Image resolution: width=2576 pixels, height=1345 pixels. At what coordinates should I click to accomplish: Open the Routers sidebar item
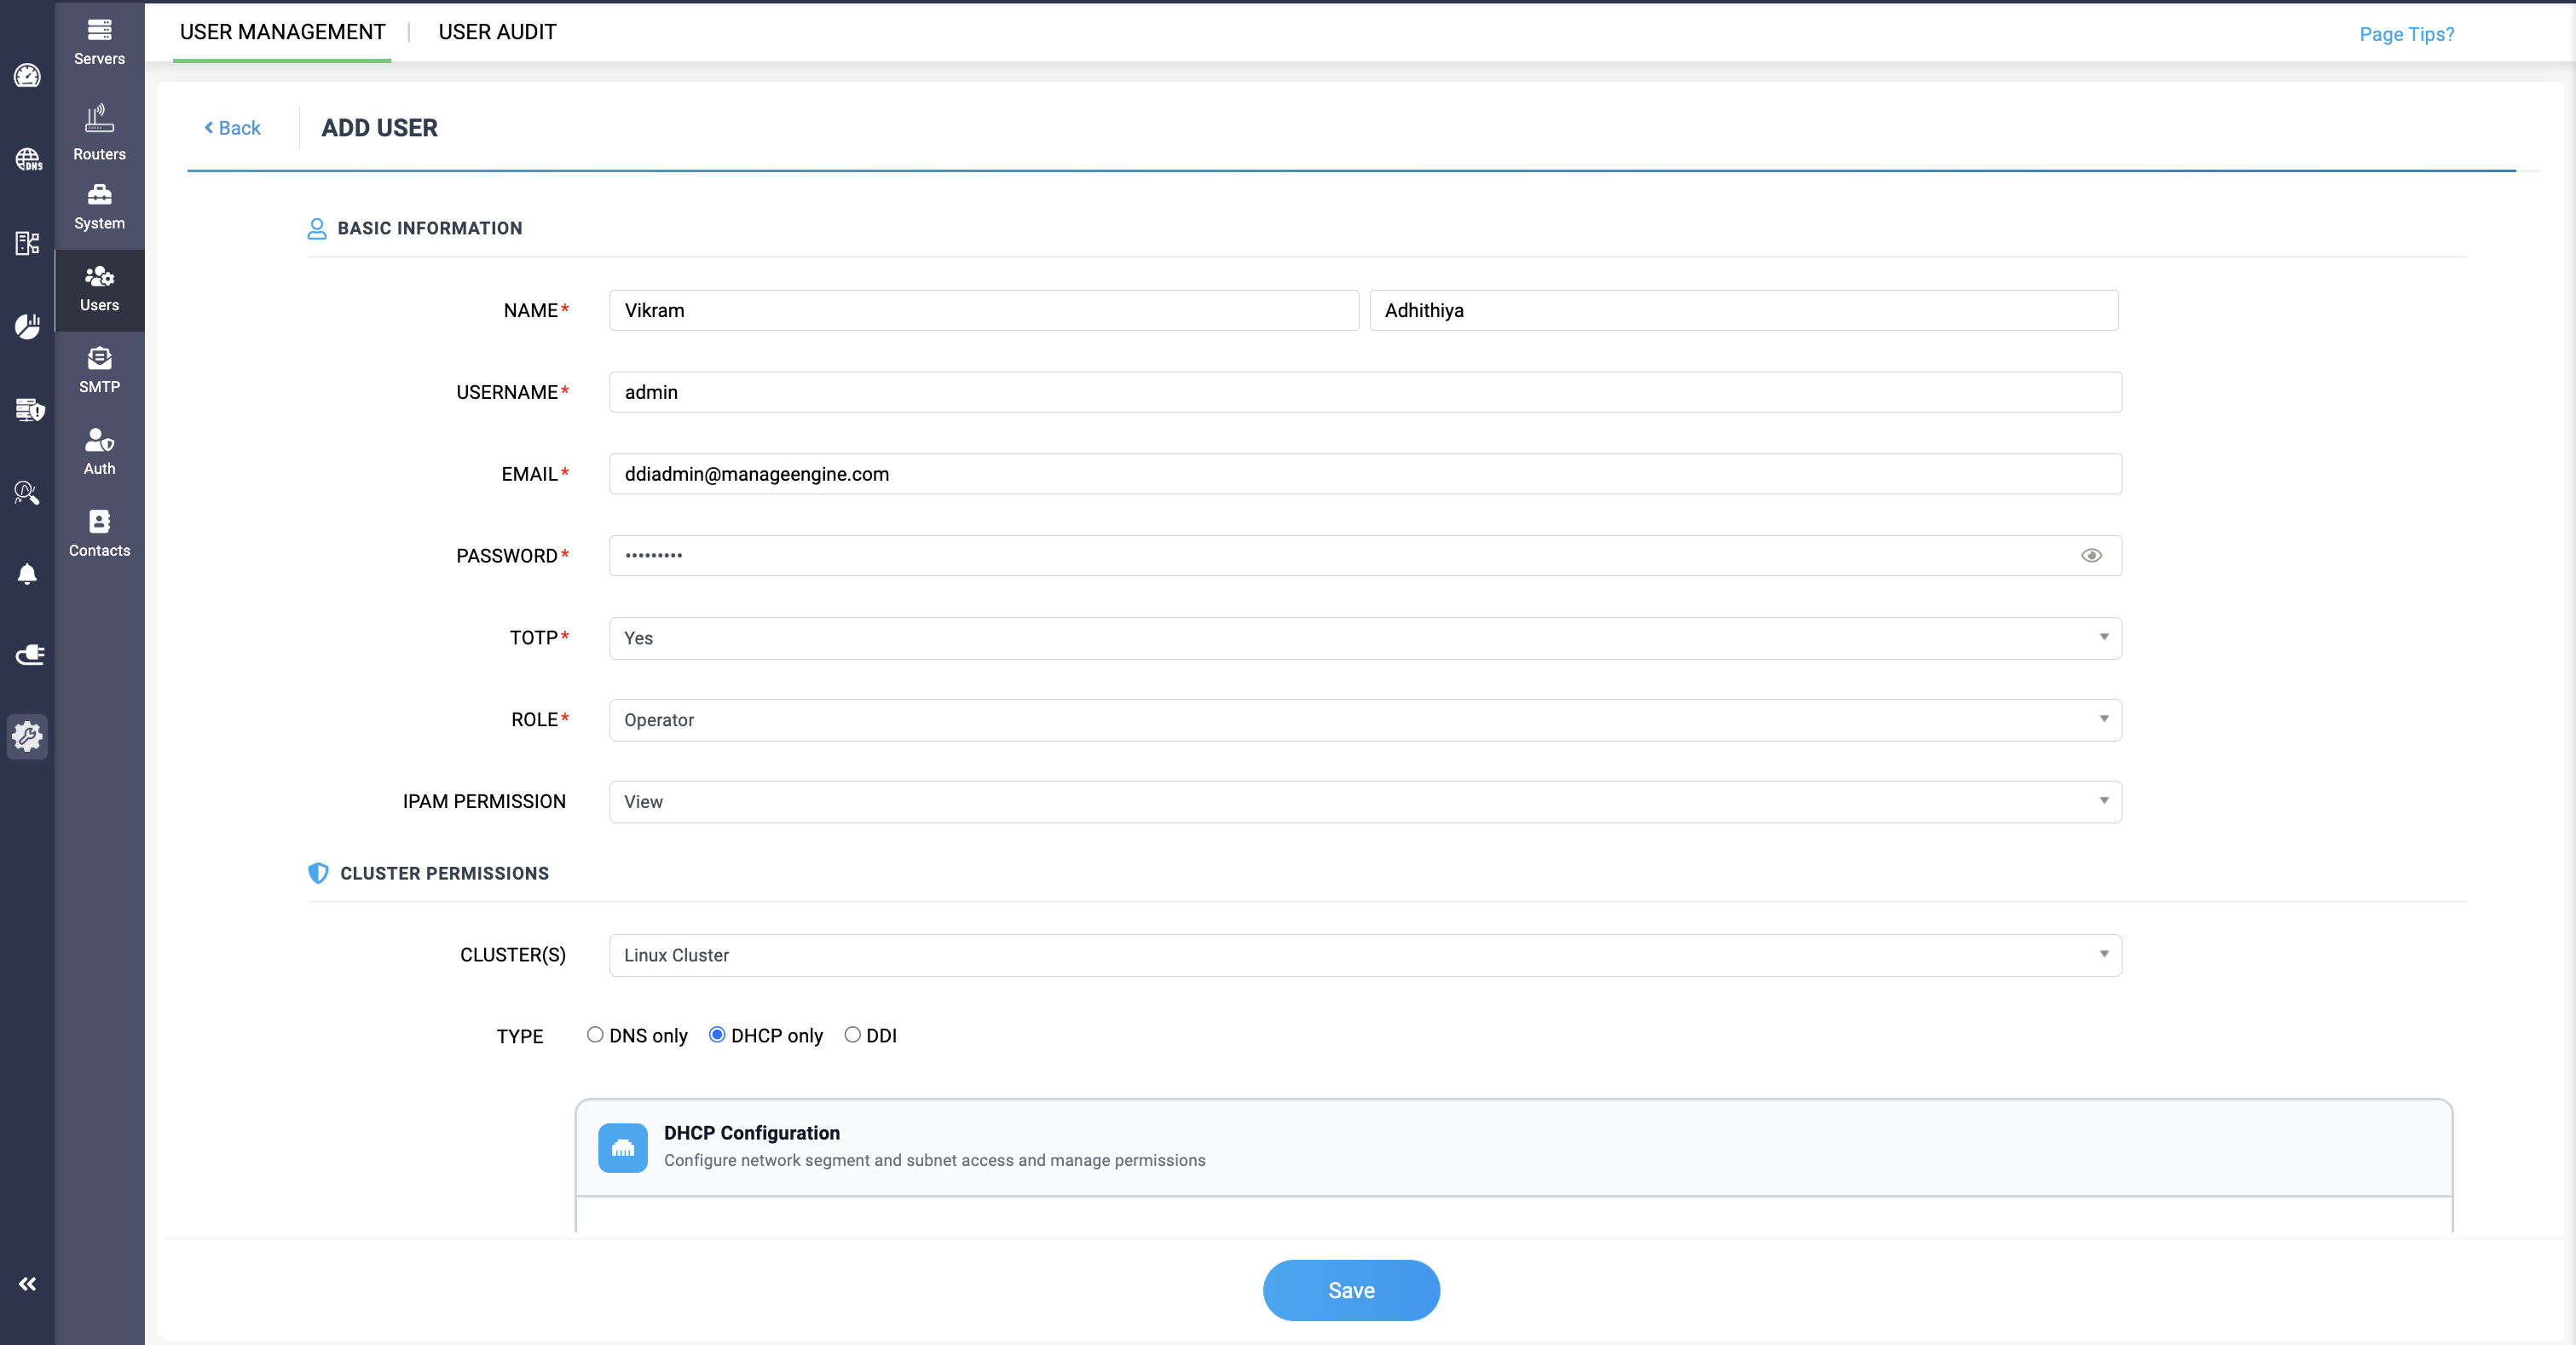pos(99,132)
